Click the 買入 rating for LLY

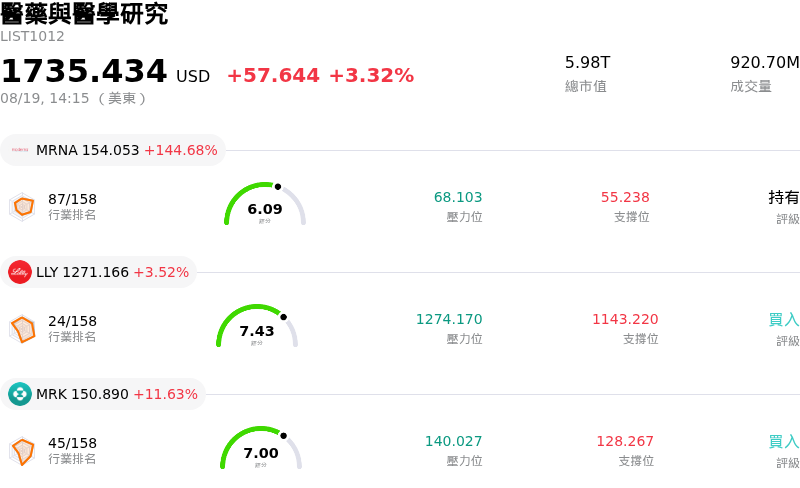[x=784, y=320]
